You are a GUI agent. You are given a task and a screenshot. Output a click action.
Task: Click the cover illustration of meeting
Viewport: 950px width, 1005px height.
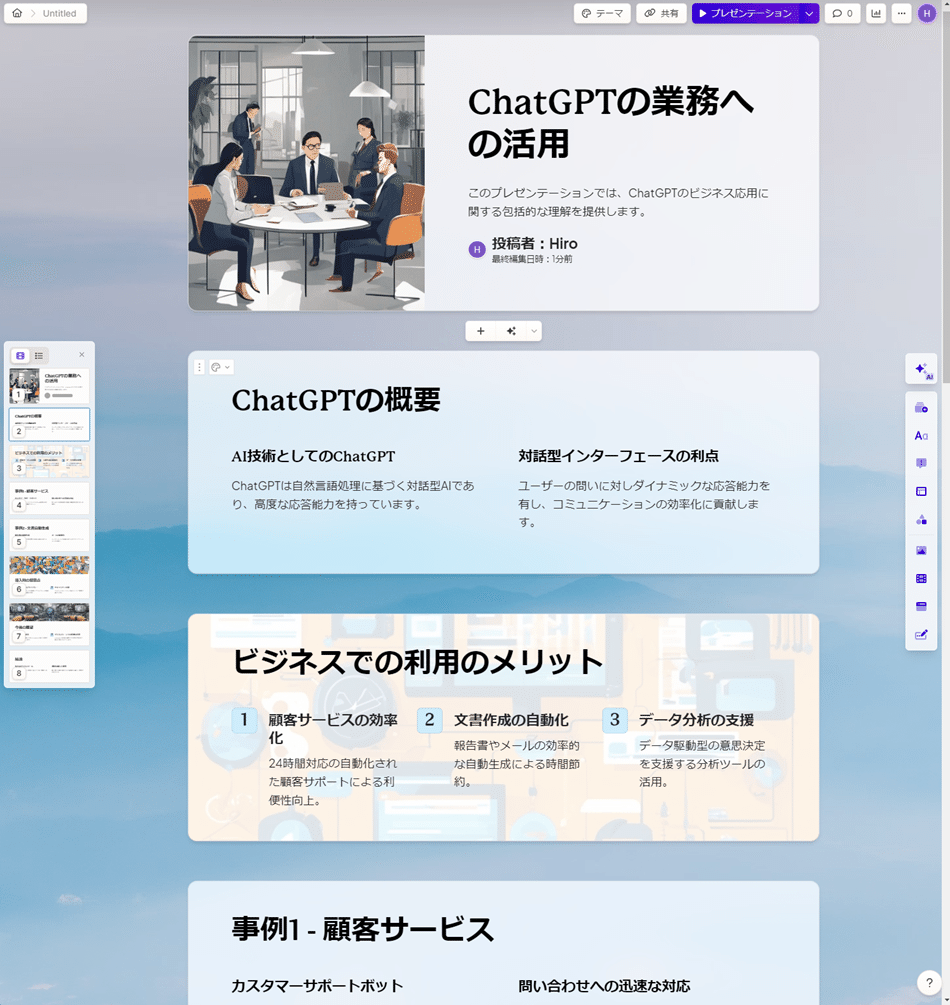pyautogui.click(x=306, y=173)
